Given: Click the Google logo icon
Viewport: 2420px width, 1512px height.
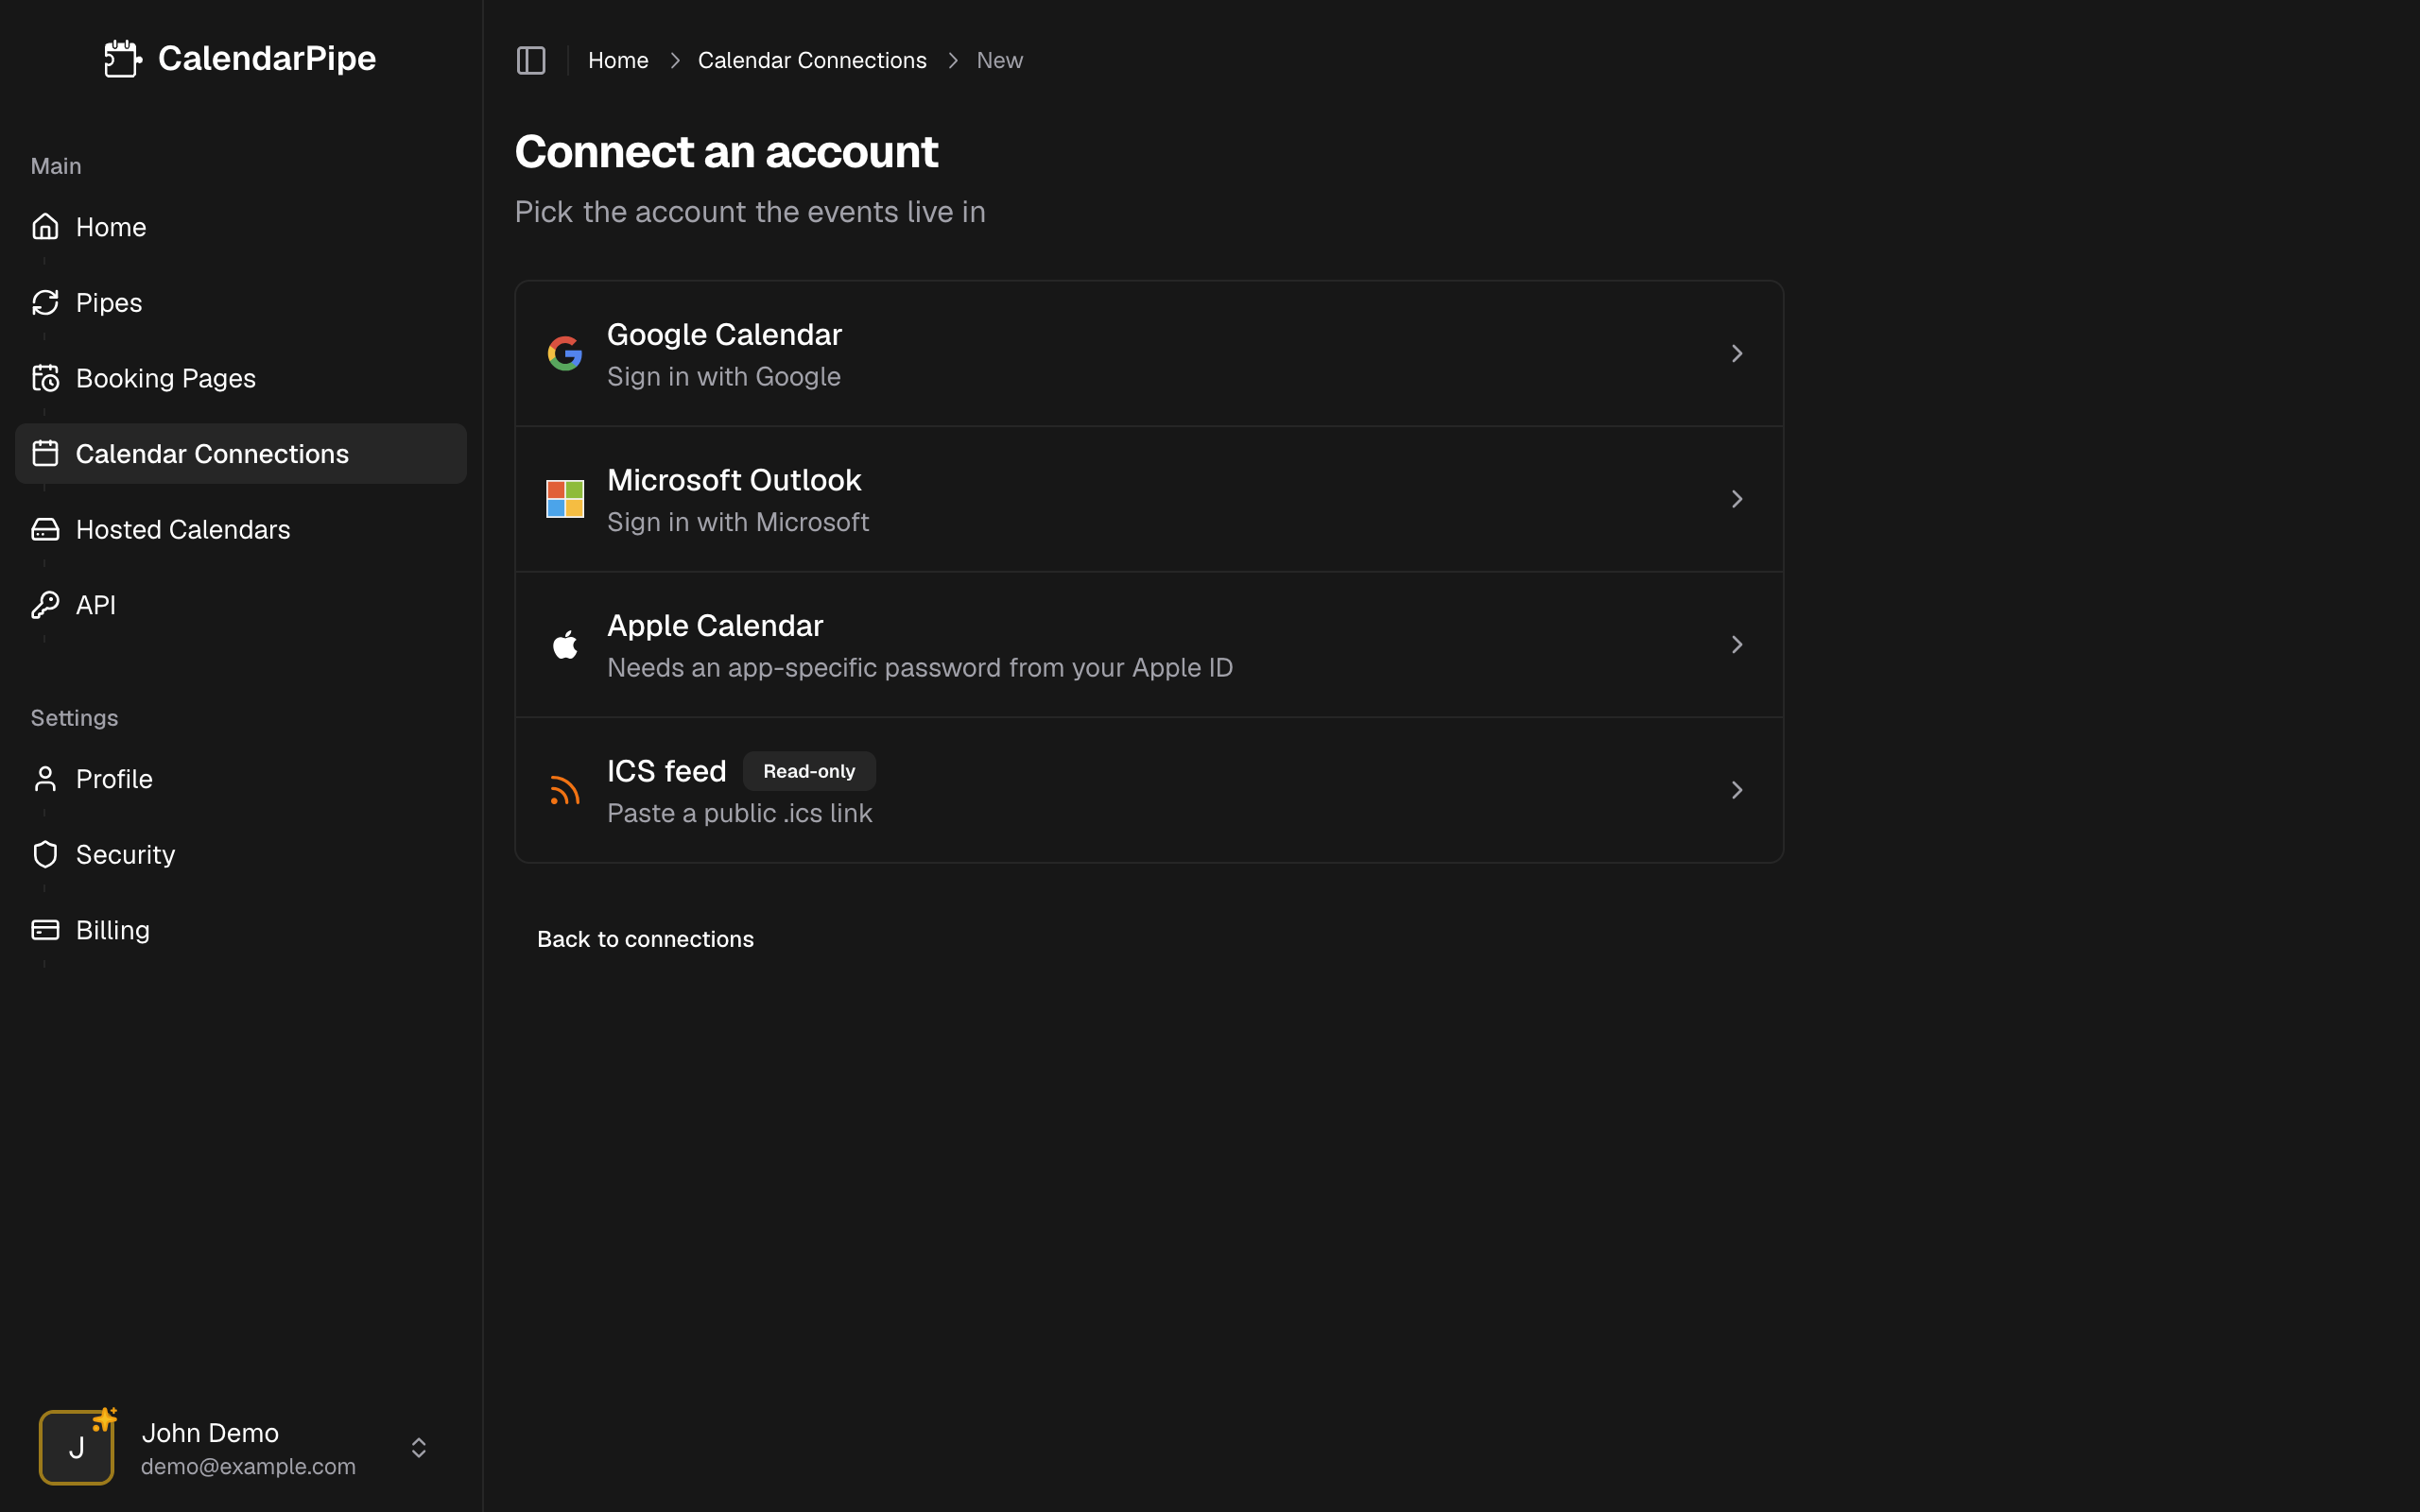Looking at the screenshot, I should (x=565, y=353).
